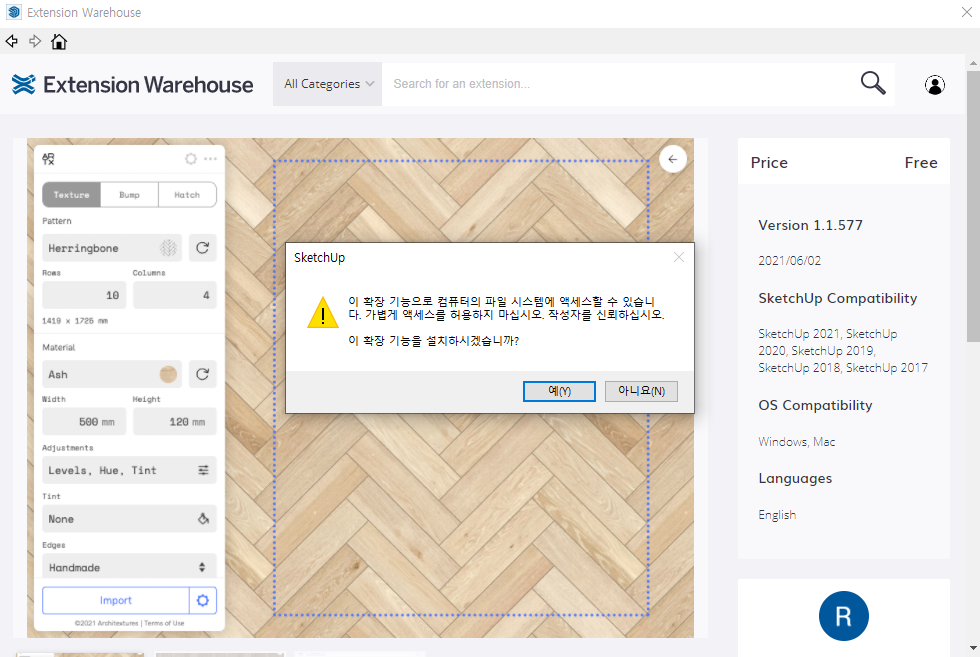This screenshot has width=980, height=657.
Task: Click the Columns value 4 field
Action: click(x=175, y=295)
